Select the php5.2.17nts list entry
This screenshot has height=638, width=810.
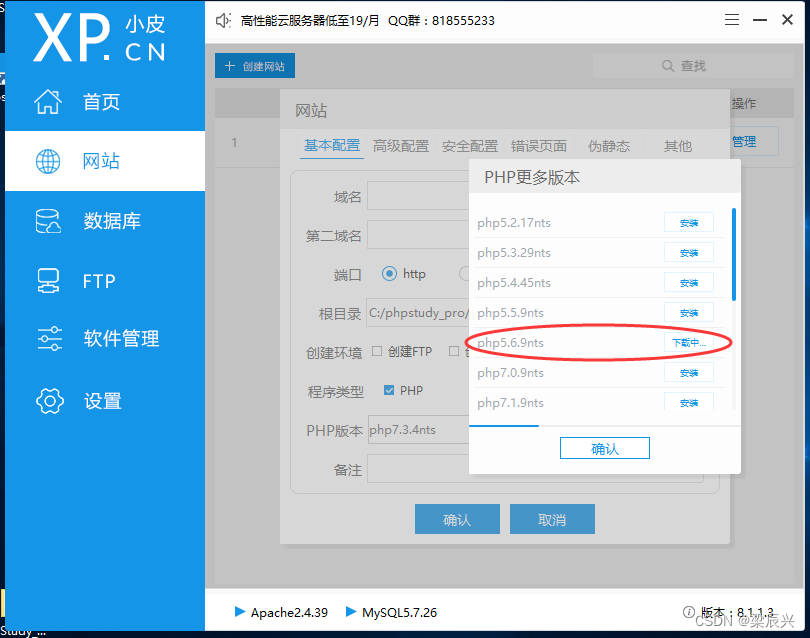coord(599,223)
